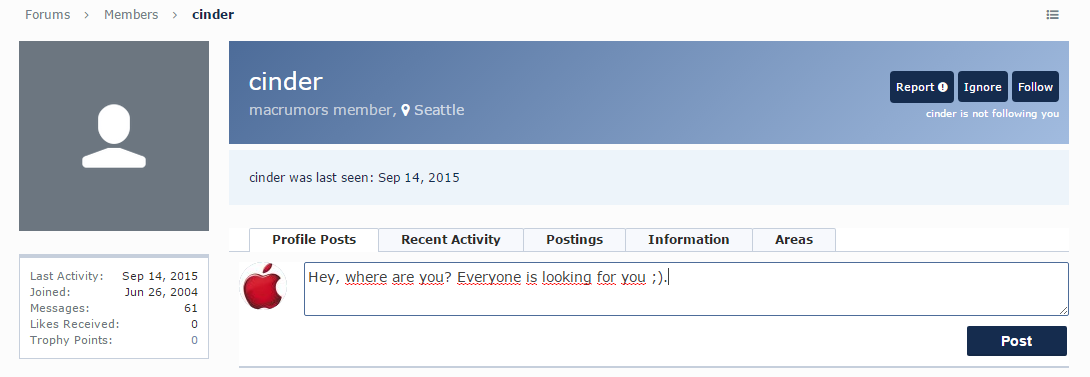Switch to the Recent Activity tab
The image size is (1090, 377).
[450, 240]
